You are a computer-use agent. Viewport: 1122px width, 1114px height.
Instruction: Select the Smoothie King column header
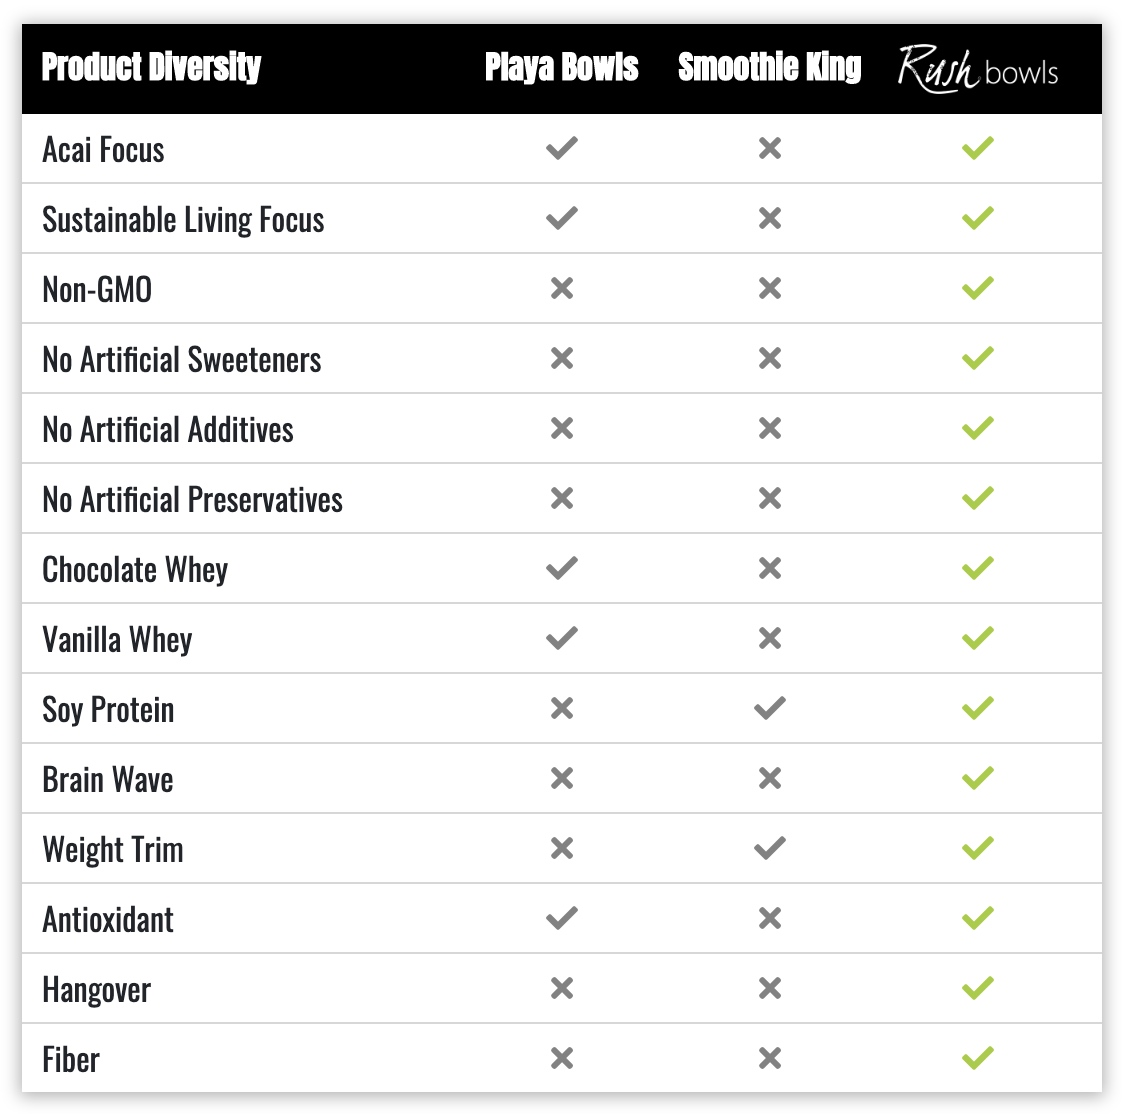coord(770,67)
